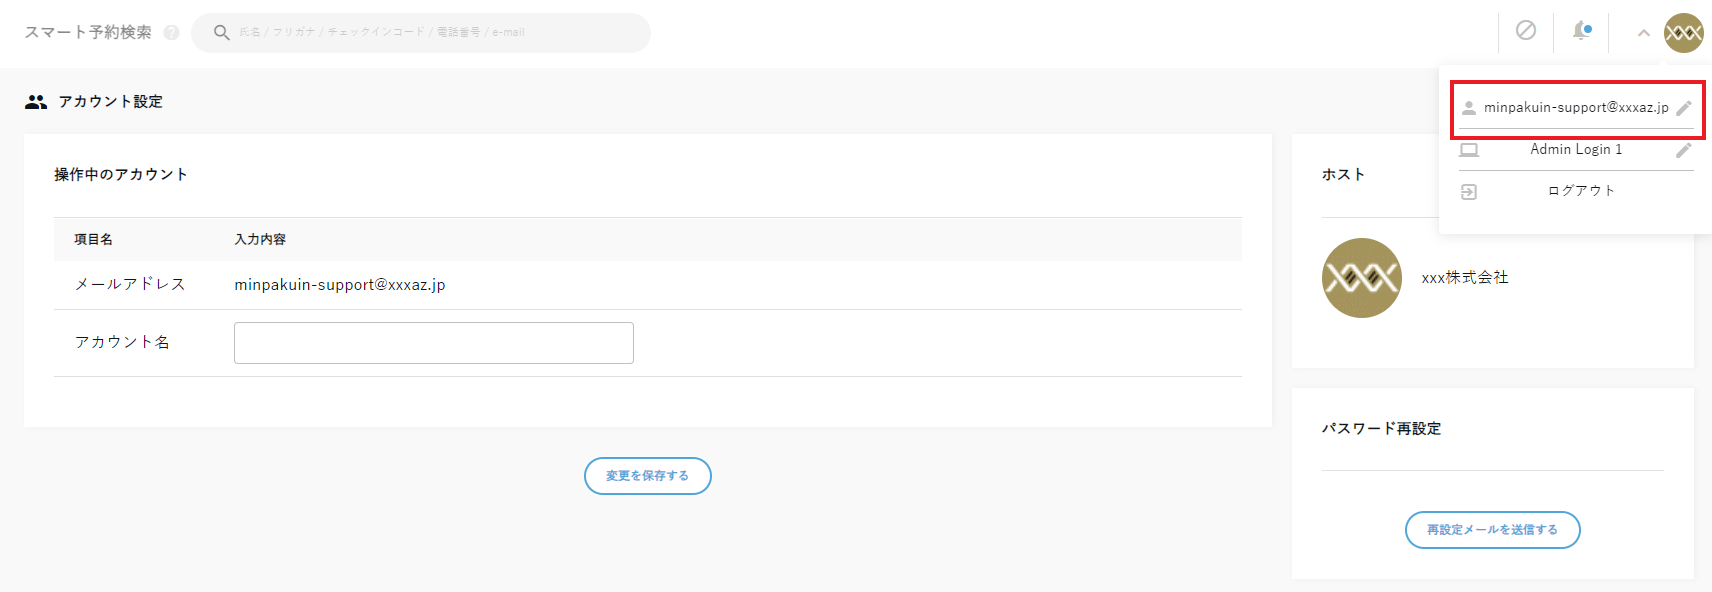
Task: Click the logout arrow icon
Action: 1468,192
